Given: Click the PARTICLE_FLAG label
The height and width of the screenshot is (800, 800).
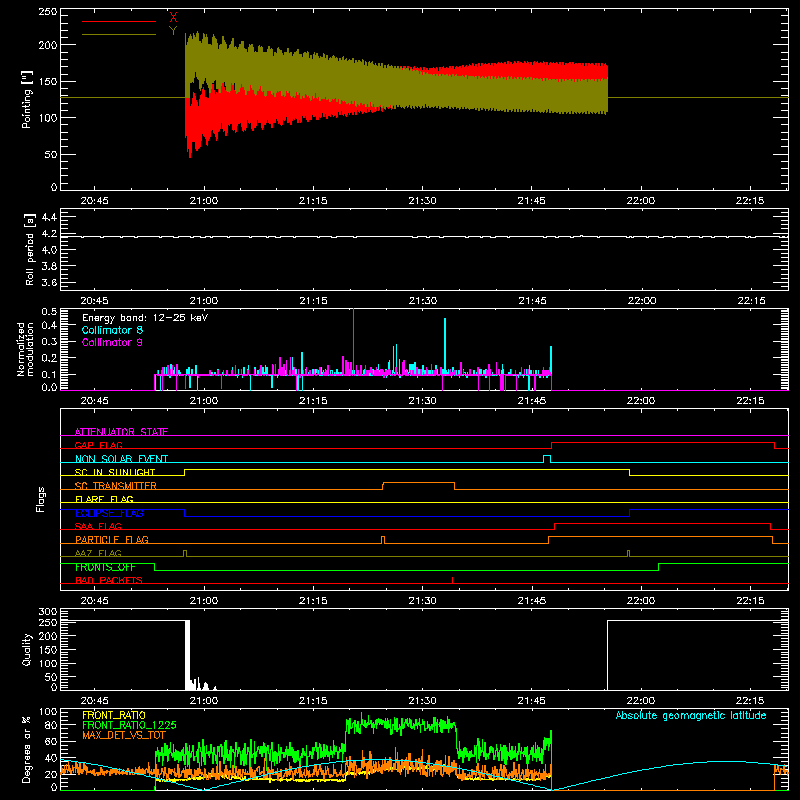Looking at the screenshot, I should pos(112,540).
